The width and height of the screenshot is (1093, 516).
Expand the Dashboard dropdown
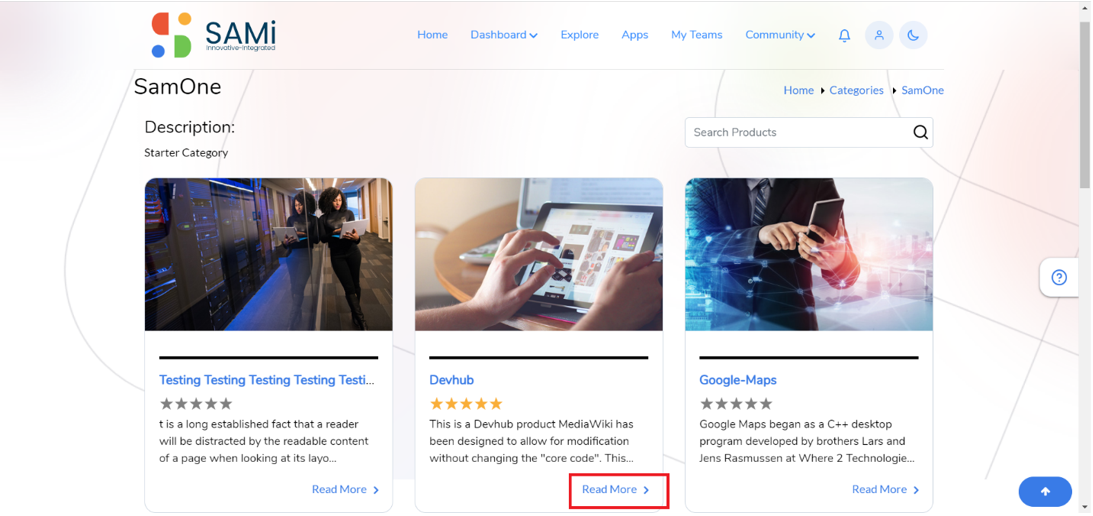click(x=504, y=35)
